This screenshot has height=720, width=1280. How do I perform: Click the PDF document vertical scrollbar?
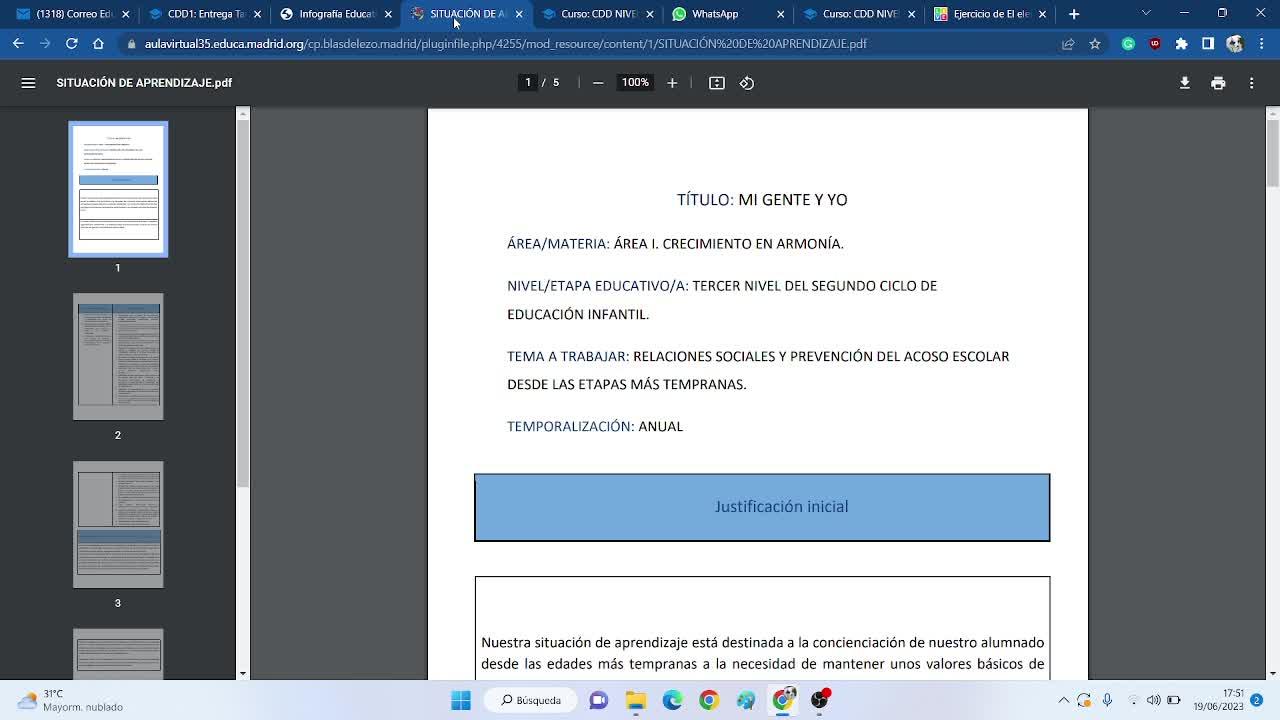1273,152
